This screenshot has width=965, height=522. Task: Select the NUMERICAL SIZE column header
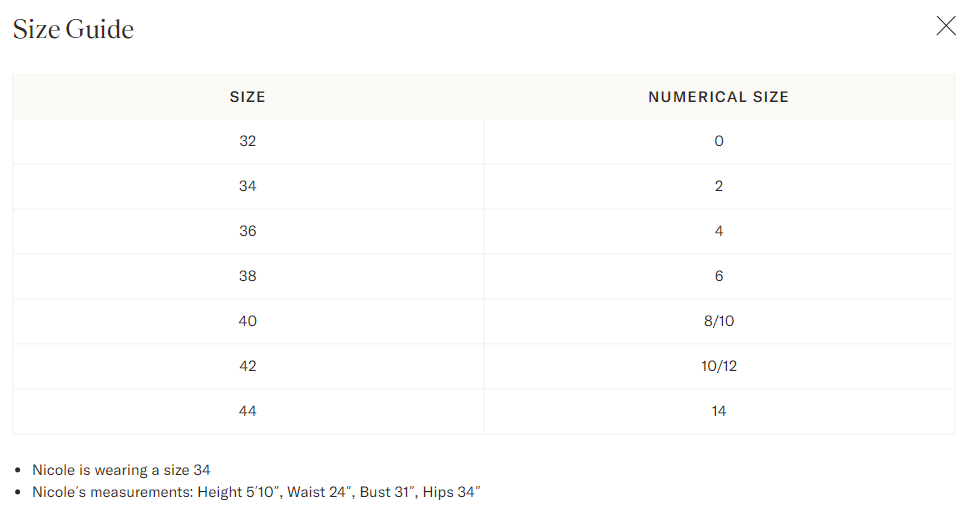point(719,97)
